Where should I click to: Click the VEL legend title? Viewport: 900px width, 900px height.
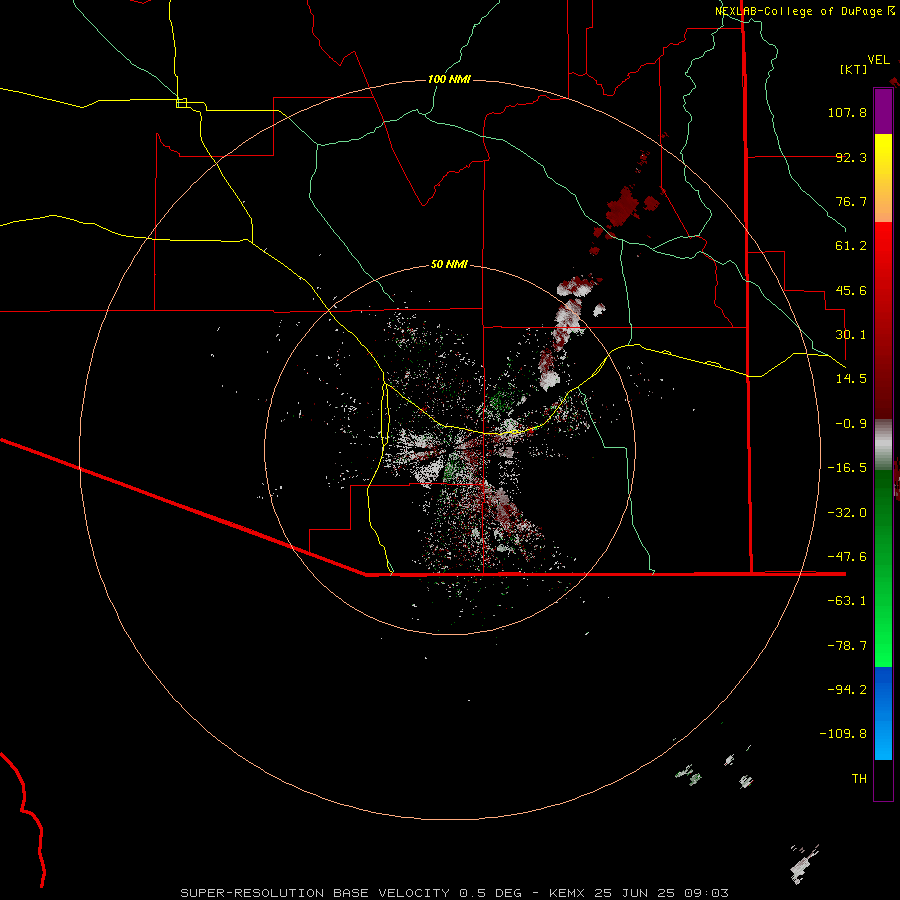878,59
